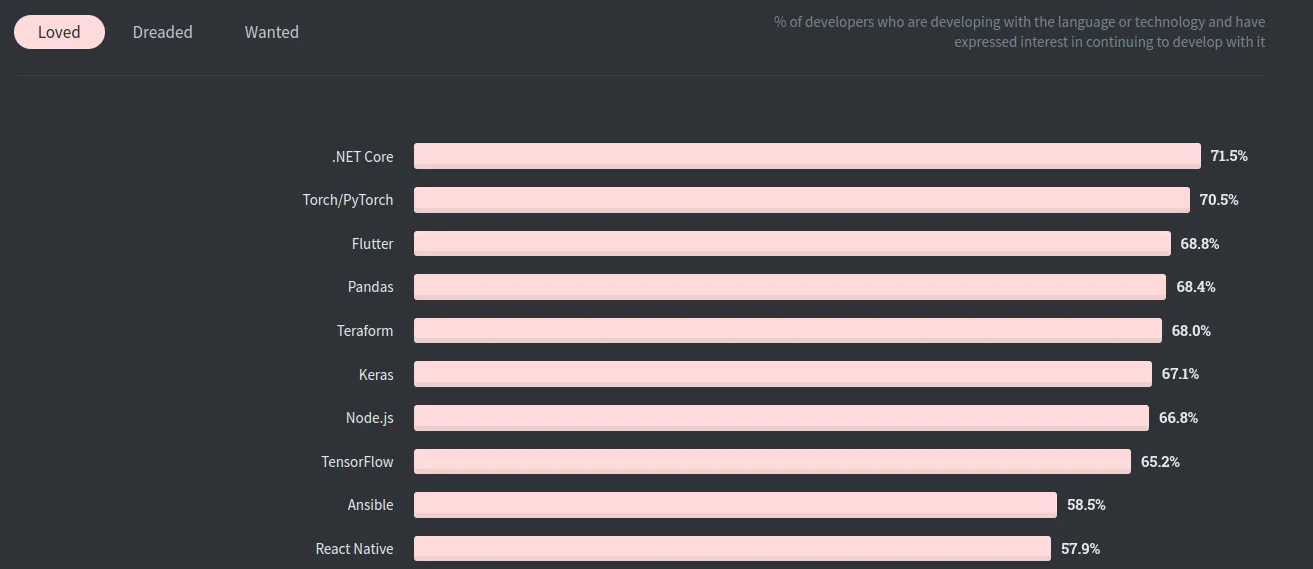Screen dimensions: 1313x569
Task: Click the 66.8% value
Action: click(1178, 418)
